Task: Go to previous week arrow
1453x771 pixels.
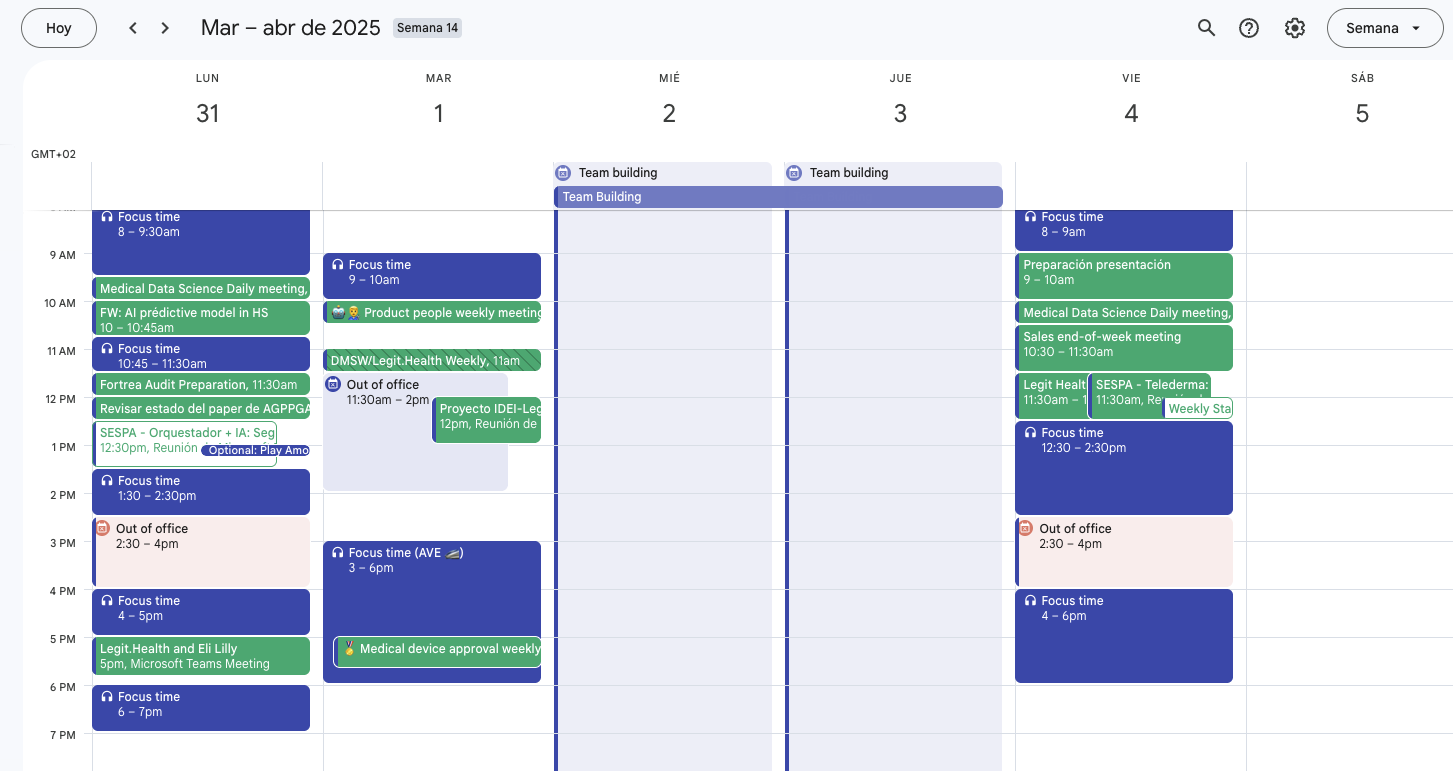Action: [x=133, y=28]
